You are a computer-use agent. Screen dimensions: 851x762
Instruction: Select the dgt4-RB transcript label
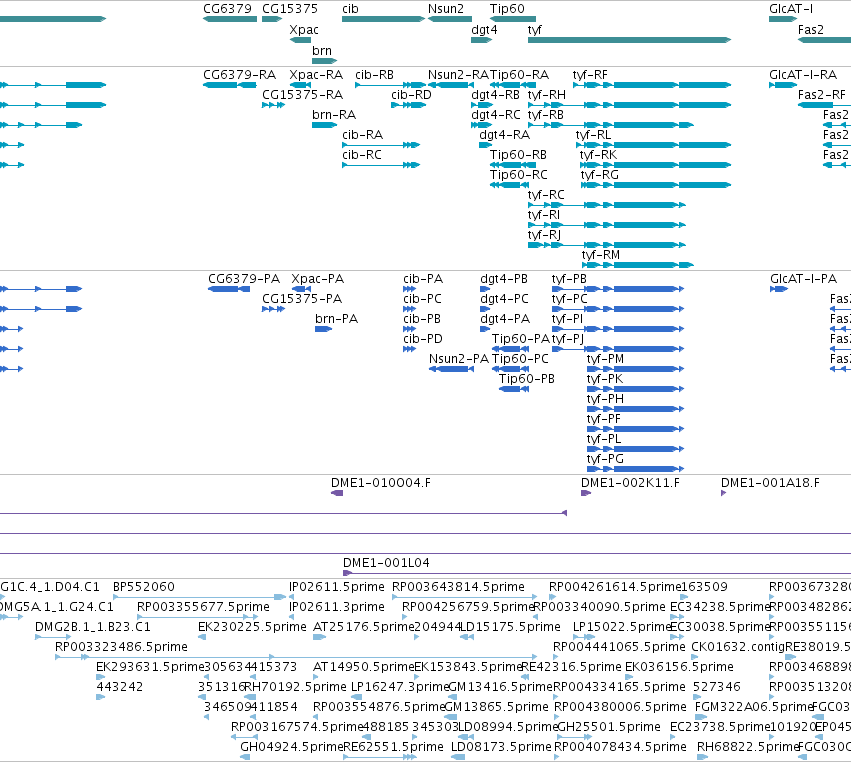(496, 95)
